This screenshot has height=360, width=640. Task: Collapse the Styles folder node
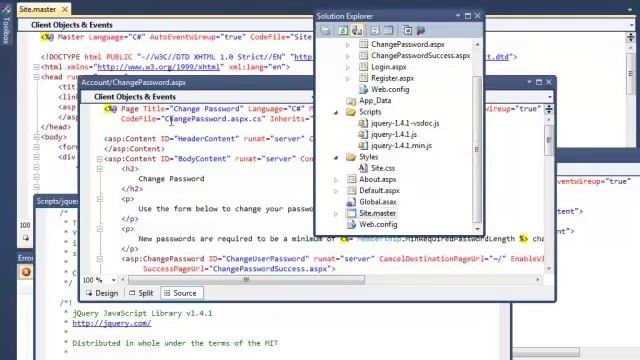coord(336,157)
